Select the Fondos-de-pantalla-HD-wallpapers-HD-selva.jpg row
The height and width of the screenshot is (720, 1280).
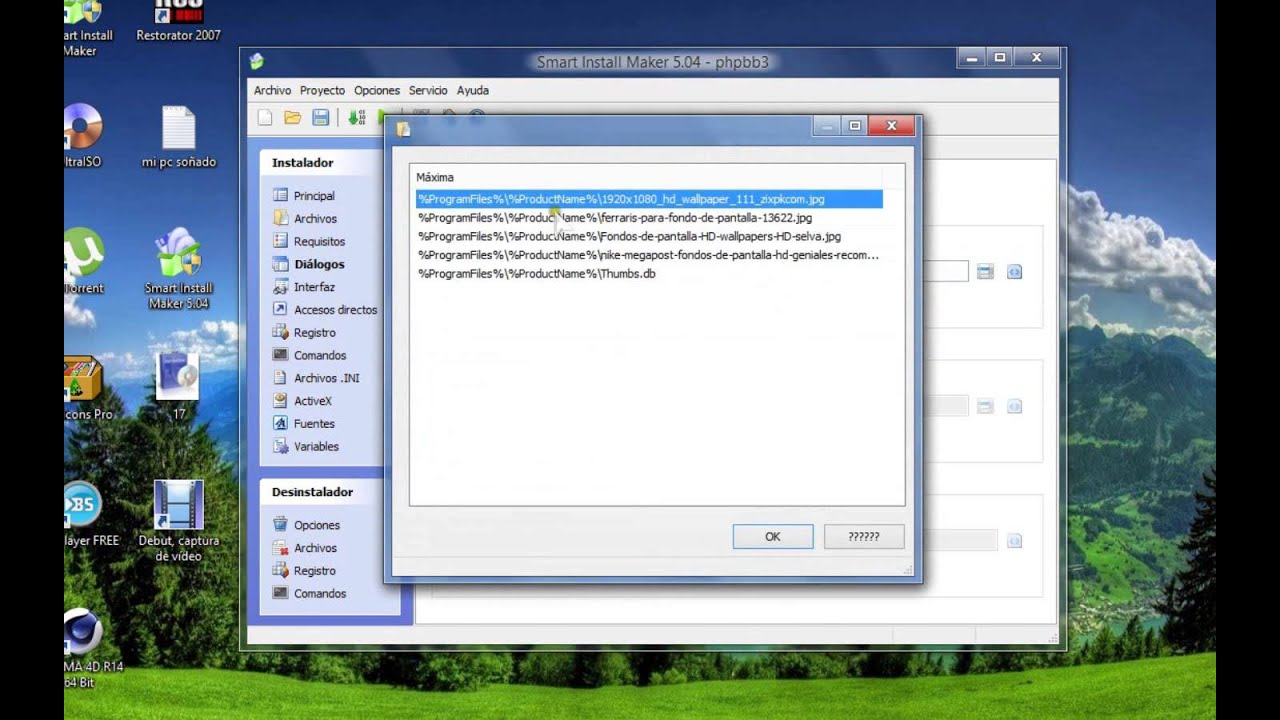coord(649,236)
